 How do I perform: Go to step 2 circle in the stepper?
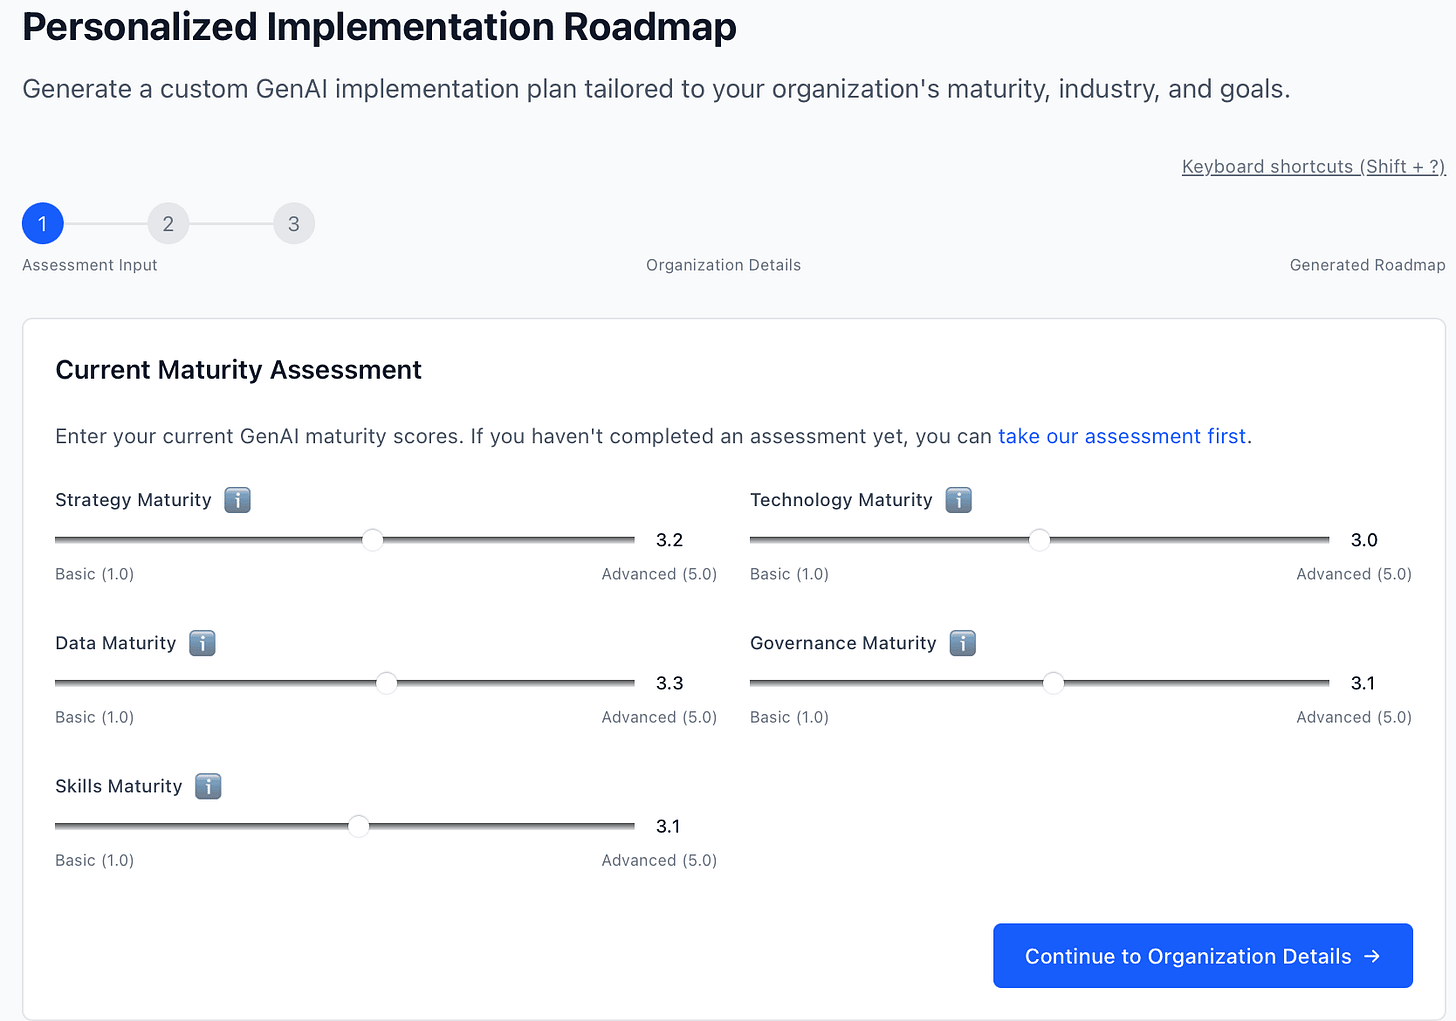tap(168, 224)
